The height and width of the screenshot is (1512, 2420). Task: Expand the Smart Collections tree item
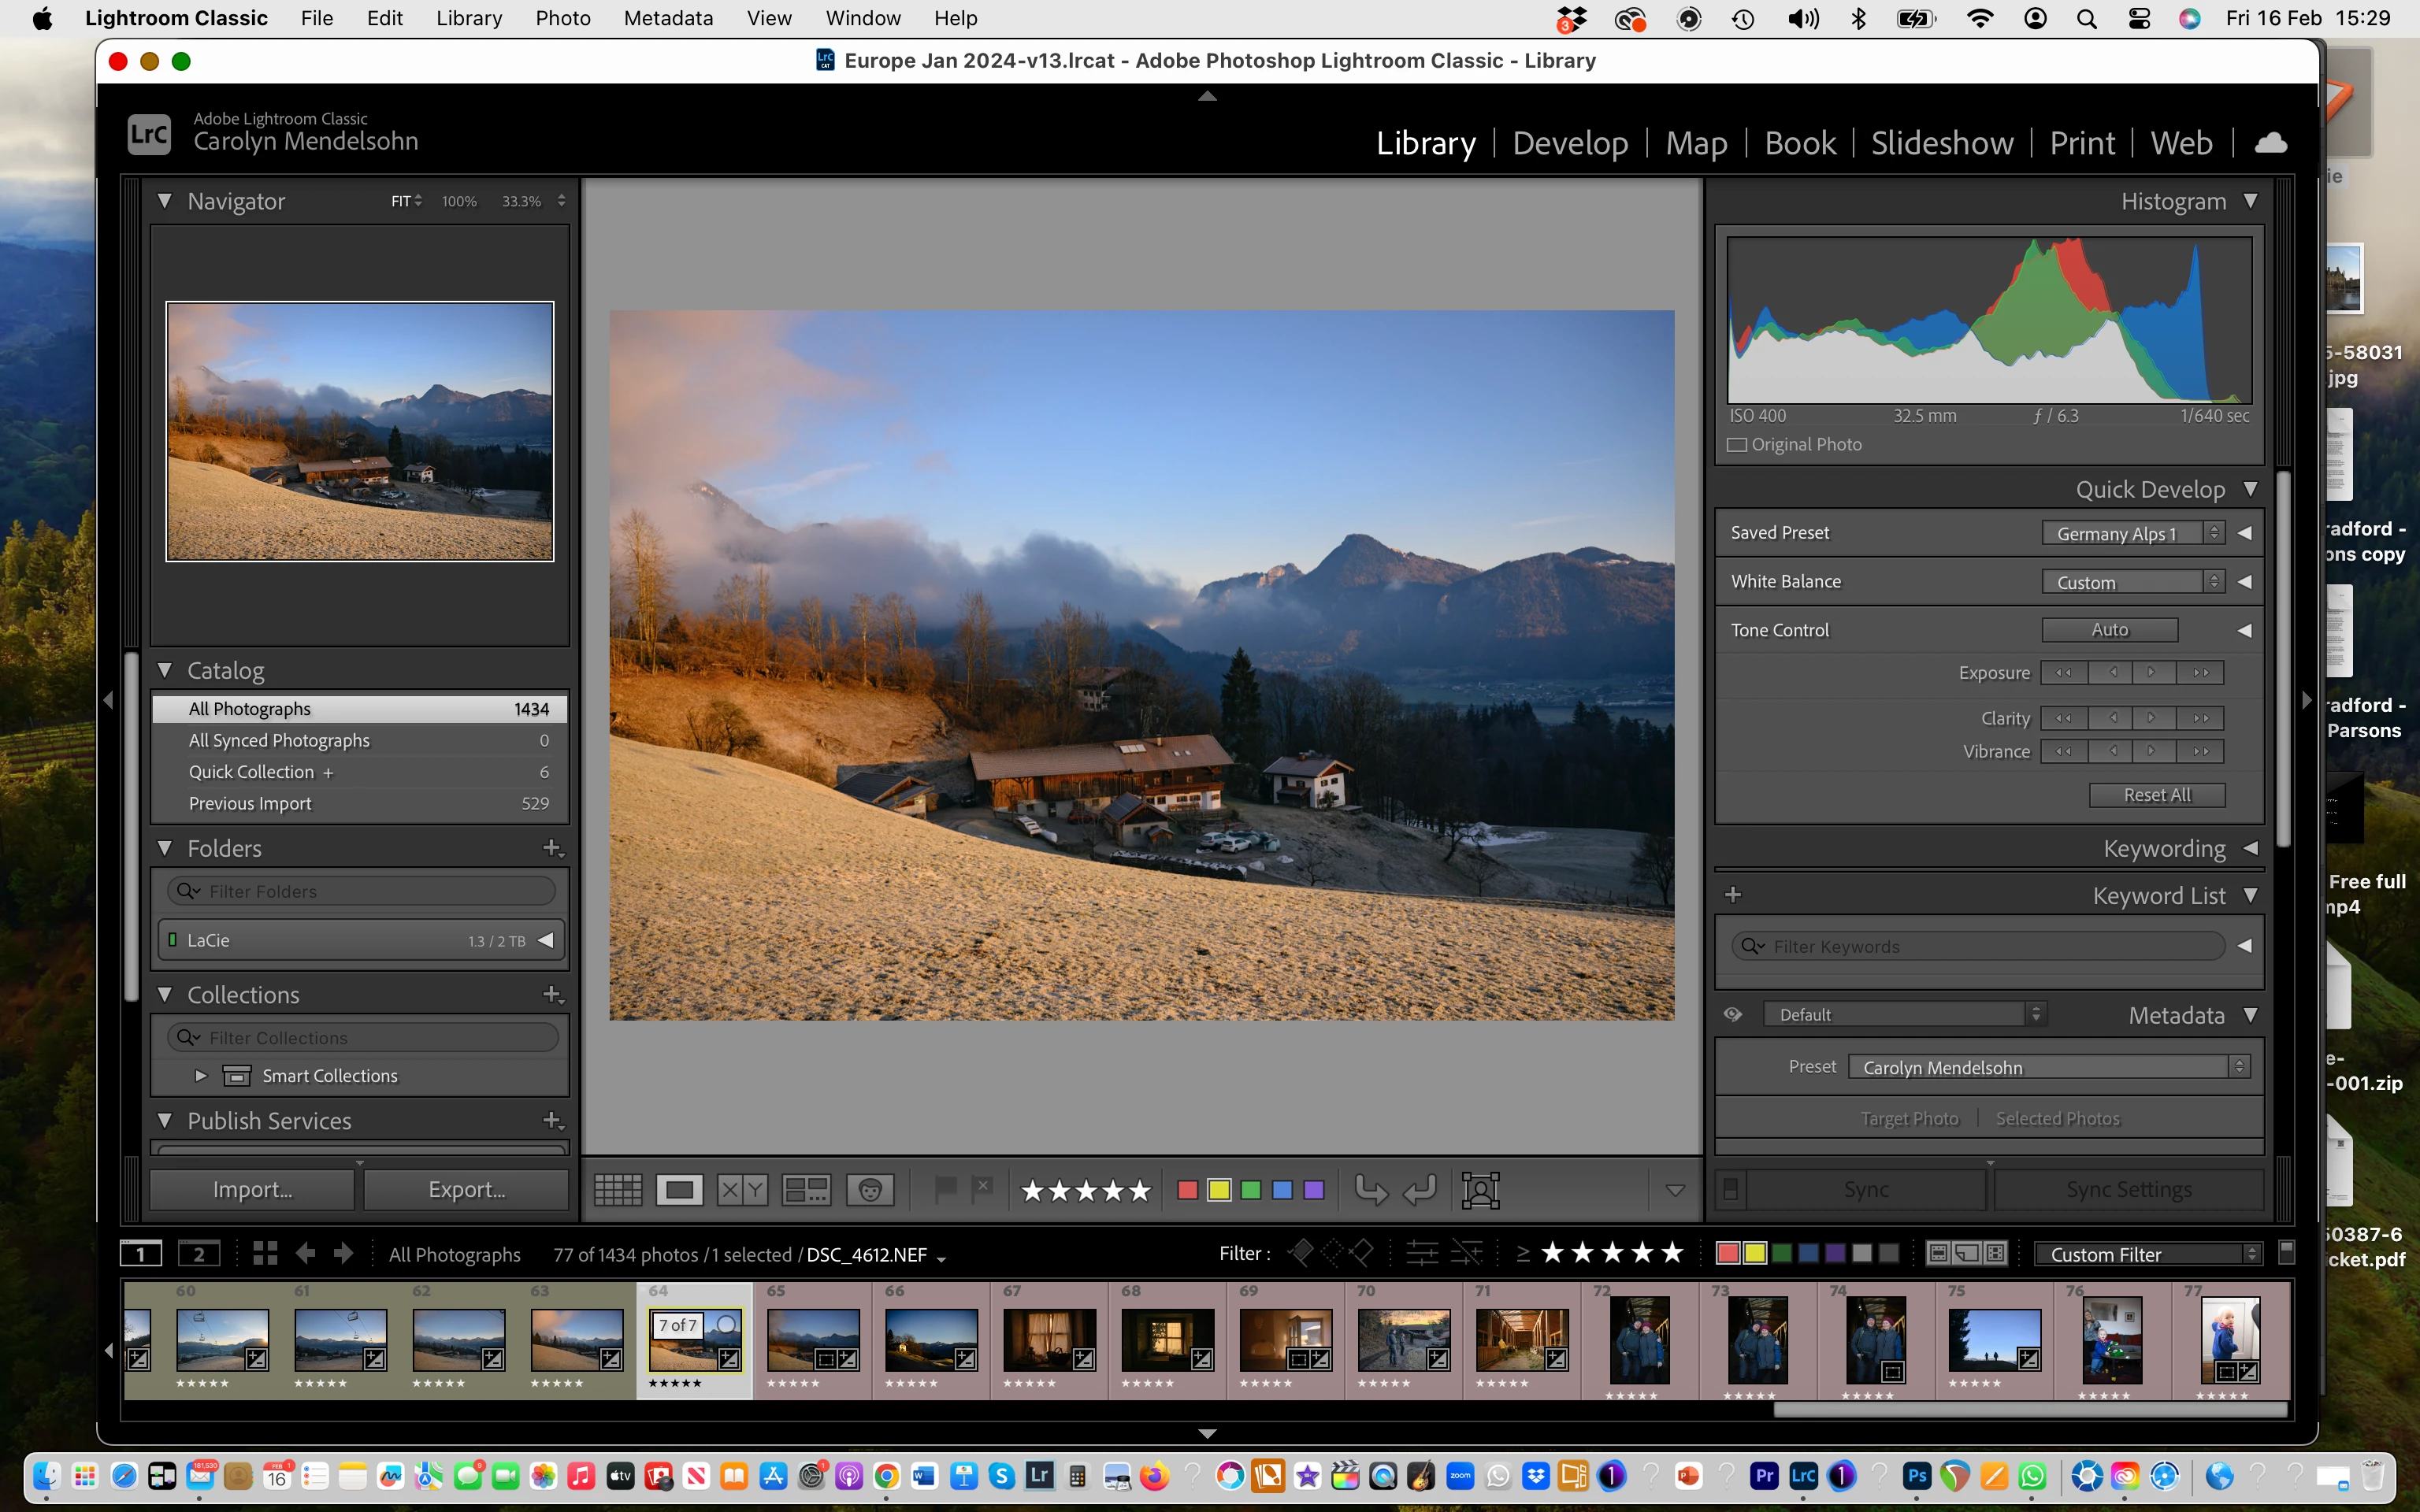[x=201, y=1076]
